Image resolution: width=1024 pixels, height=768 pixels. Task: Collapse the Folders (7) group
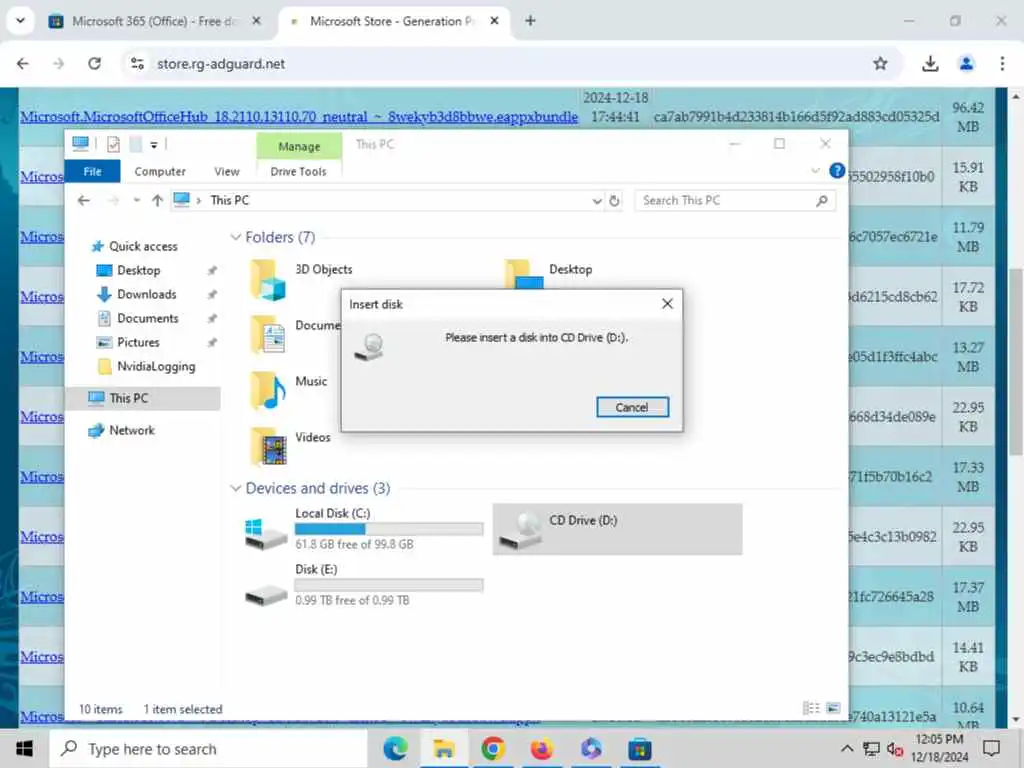coord(236,237)
